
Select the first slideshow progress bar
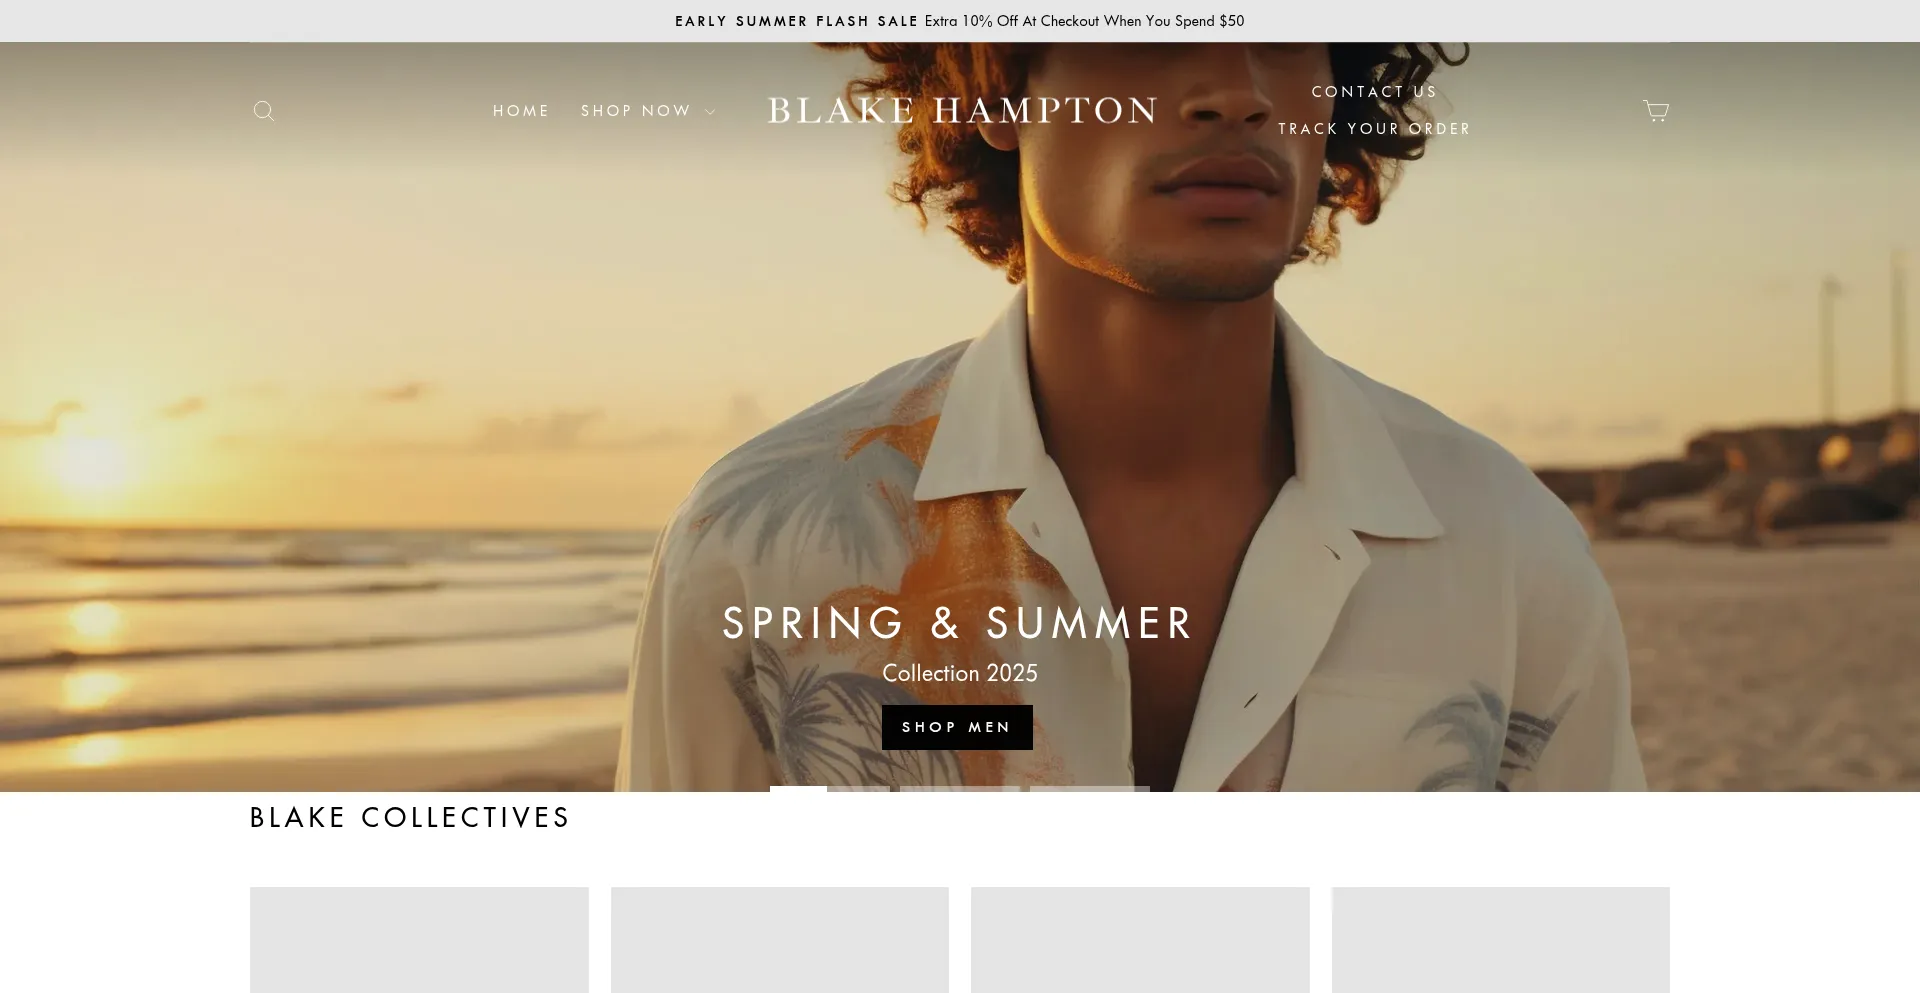pyautogui.click(x=830, y=789)
